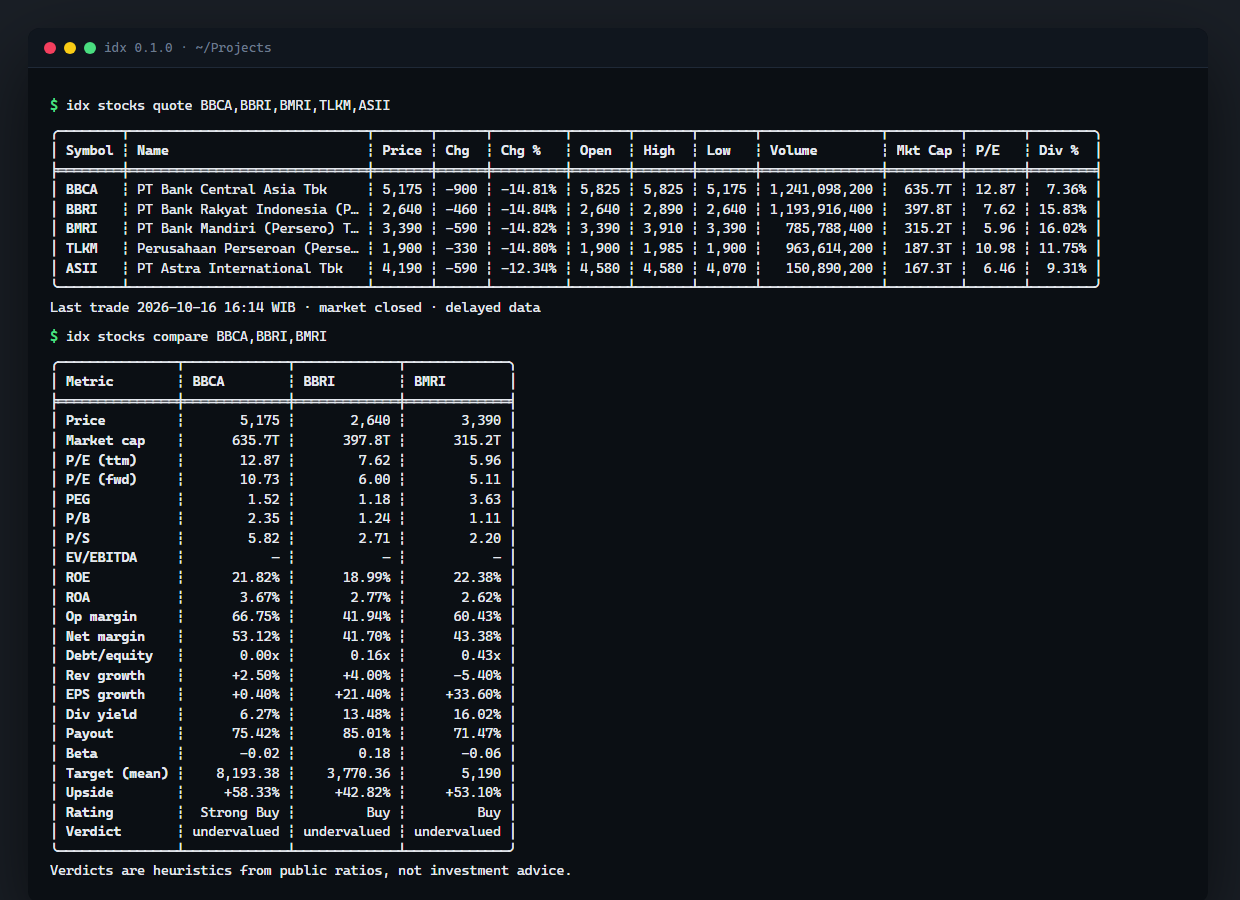
Task: Minimize the window using the yellow button
Action: [70, 48]
